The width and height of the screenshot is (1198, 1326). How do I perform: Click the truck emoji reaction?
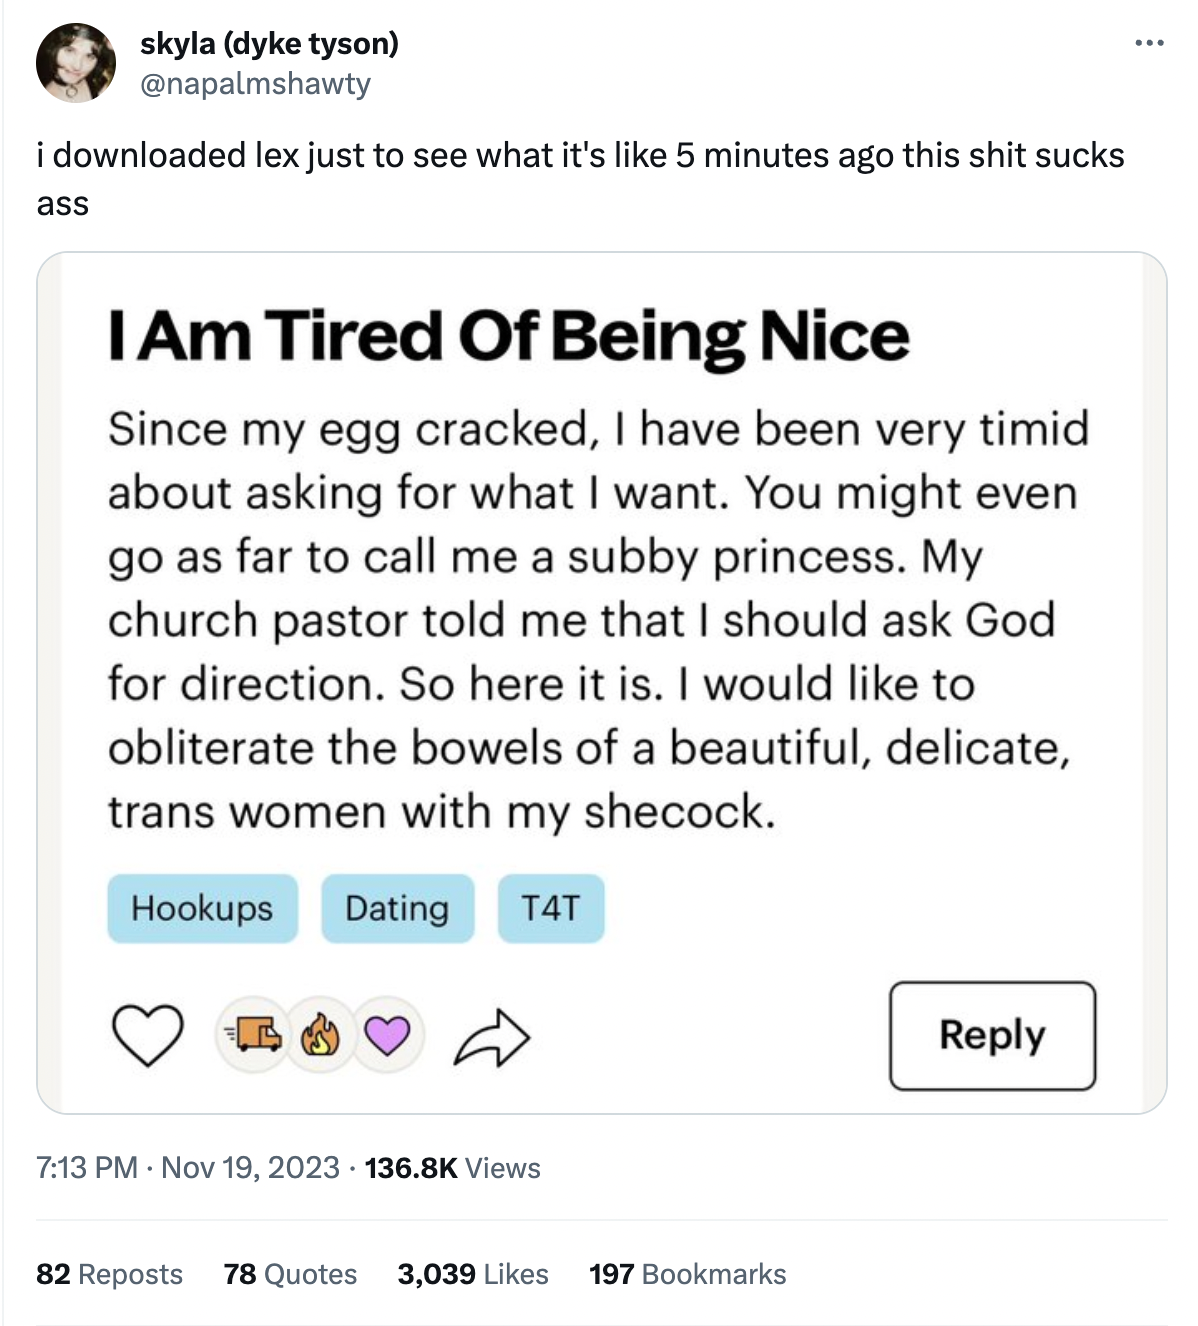coord(253,1035)
